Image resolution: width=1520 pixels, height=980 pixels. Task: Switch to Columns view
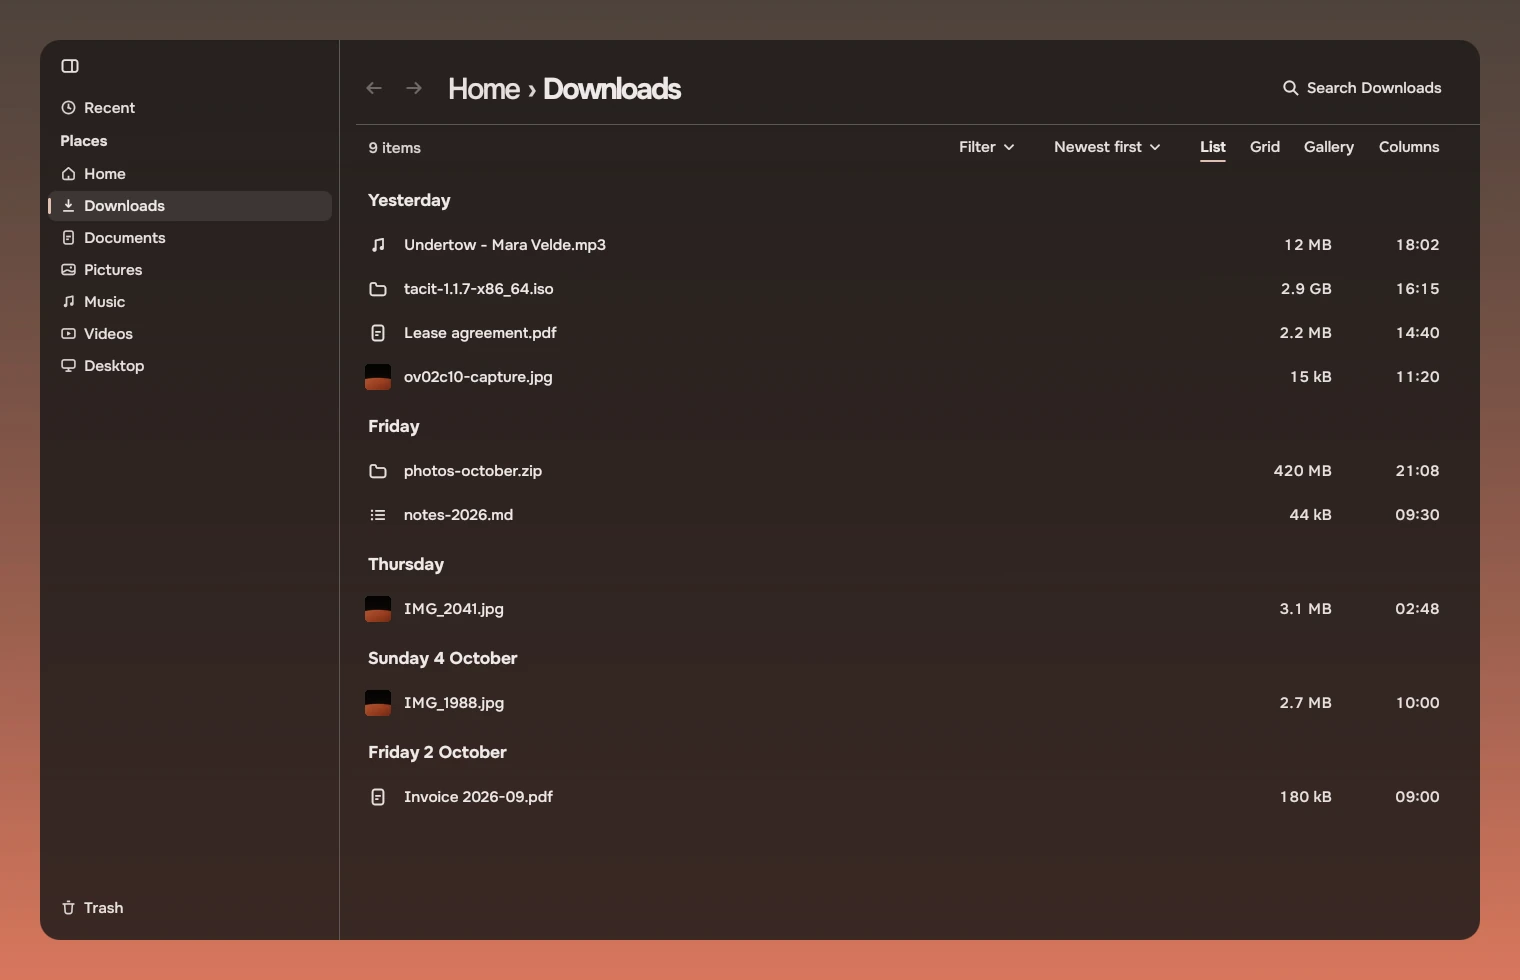(1409, 147)
